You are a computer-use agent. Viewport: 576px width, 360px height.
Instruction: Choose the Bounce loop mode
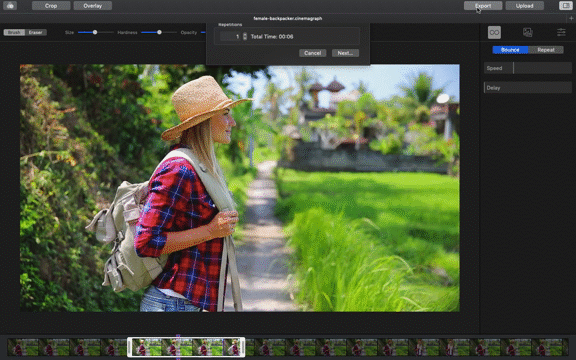(510, 50)
